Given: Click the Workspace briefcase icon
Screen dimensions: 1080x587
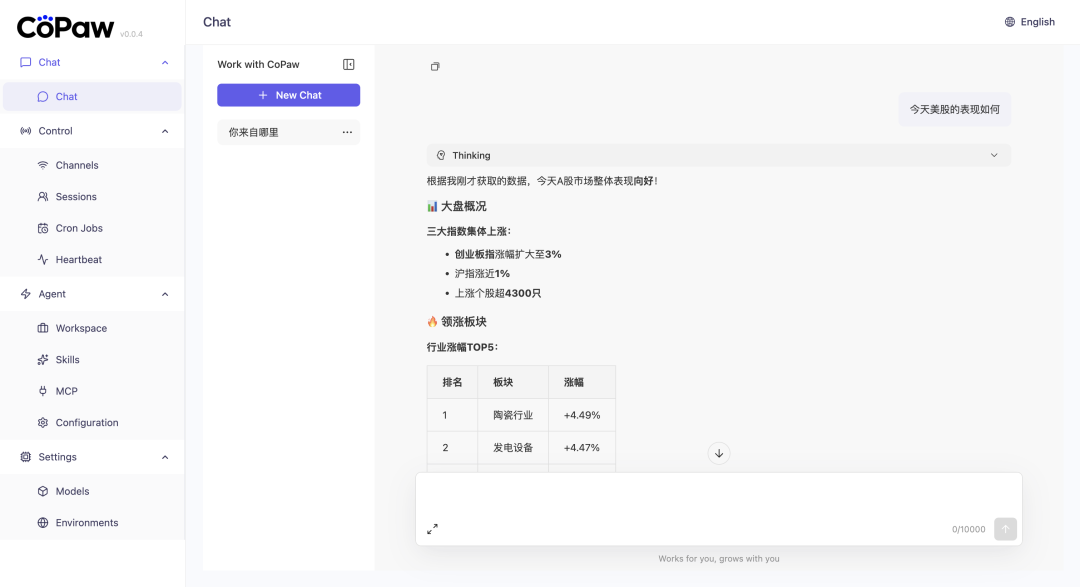Looking at the screenshot, I should [43, 328].
